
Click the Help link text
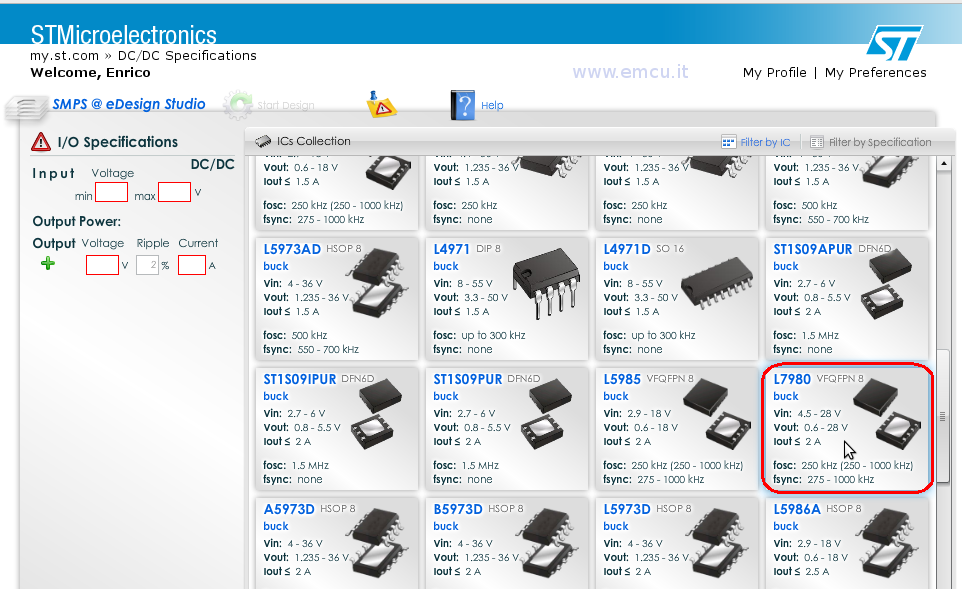pyautogui.click(x=492, y=106)
